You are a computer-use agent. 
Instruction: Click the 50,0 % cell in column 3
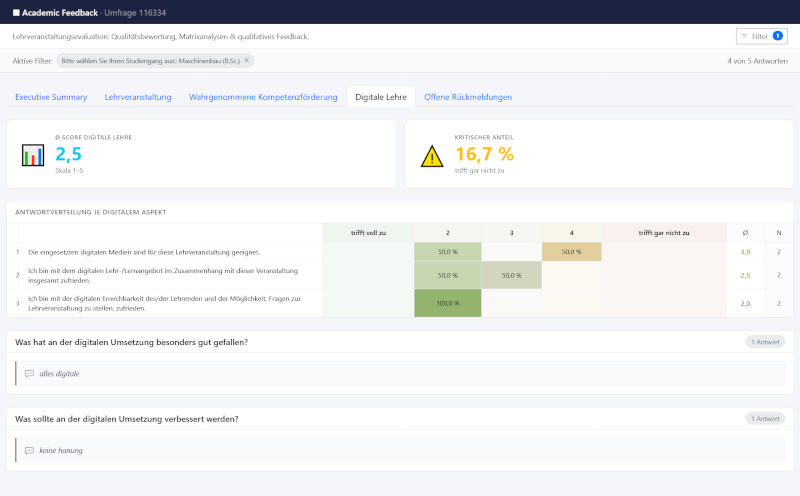511,275
